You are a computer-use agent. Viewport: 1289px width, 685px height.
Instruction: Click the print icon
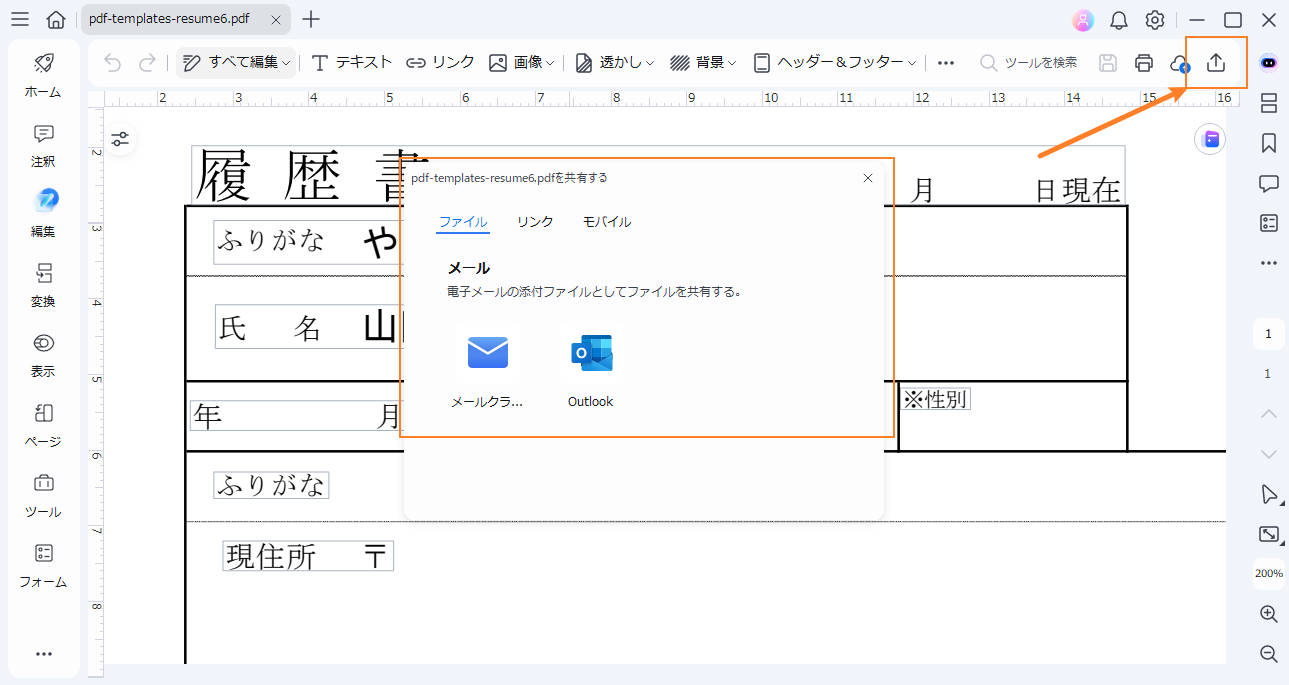(1143, 62)
